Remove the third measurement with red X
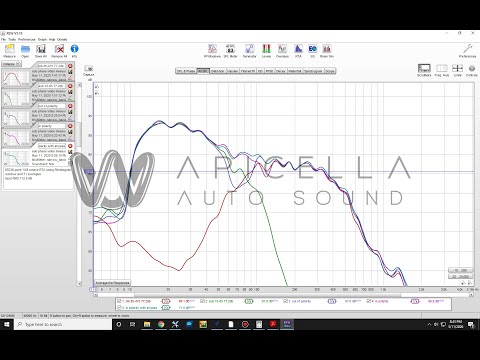This screenshot has height=360, width=480. 70,106
